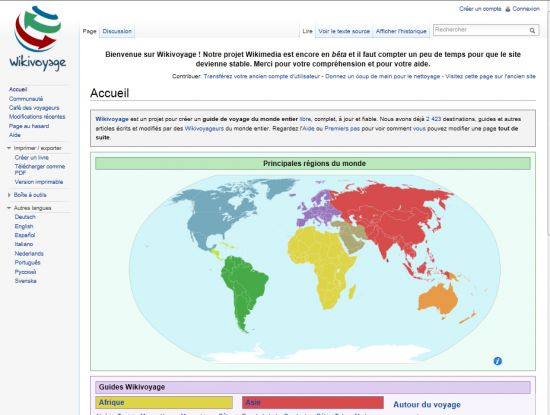Switch to the Svenska language version
The height and width of the screenshot is (415, 550).
(x=25, y=281)
